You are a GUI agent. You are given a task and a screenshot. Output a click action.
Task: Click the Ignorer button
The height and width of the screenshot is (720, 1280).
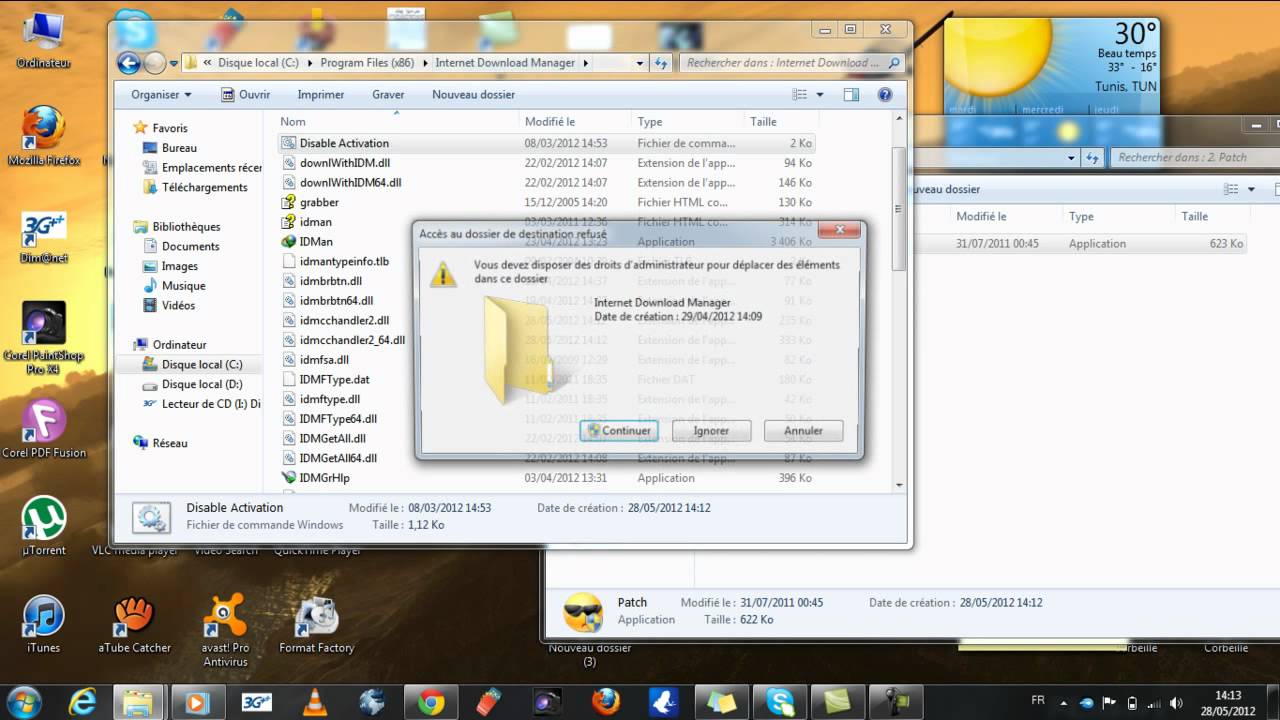(711, 431)
